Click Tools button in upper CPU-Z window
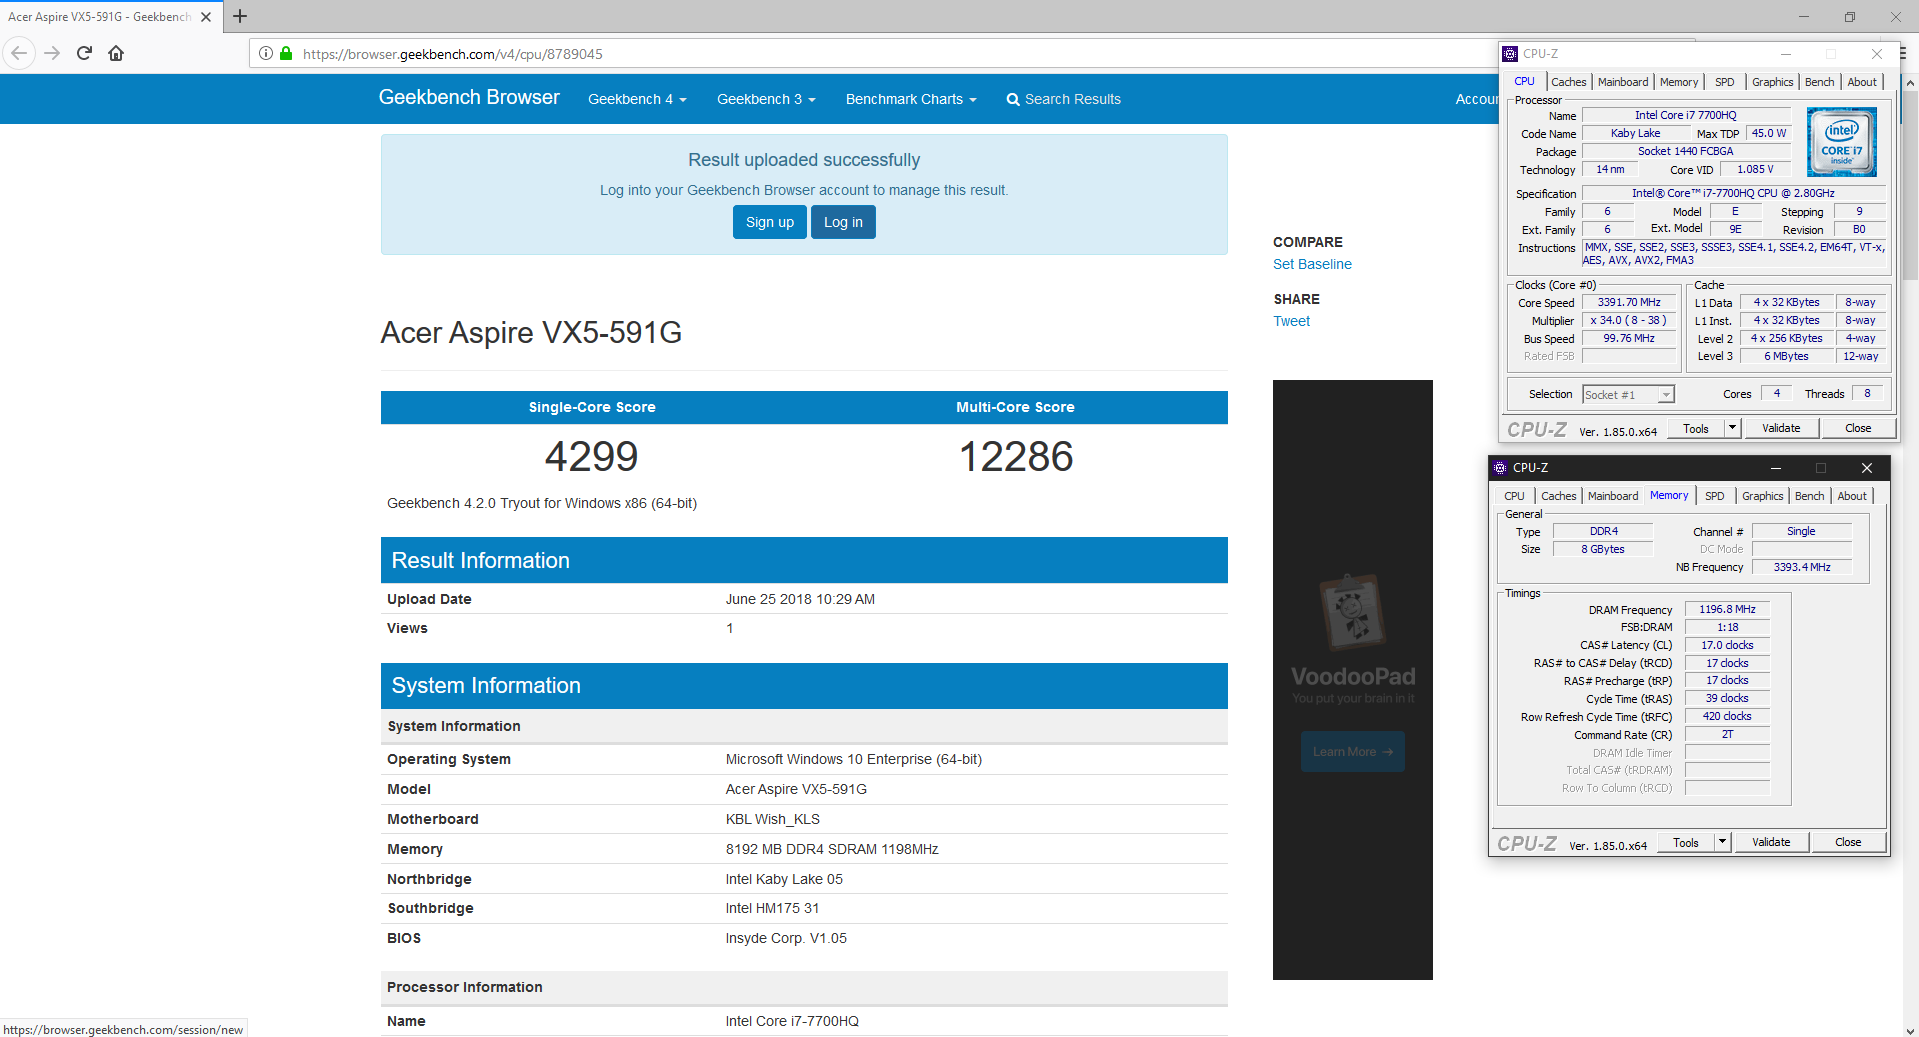Image resolution: width=1919 pixels, height=1037 pixels. [1696, 429]
